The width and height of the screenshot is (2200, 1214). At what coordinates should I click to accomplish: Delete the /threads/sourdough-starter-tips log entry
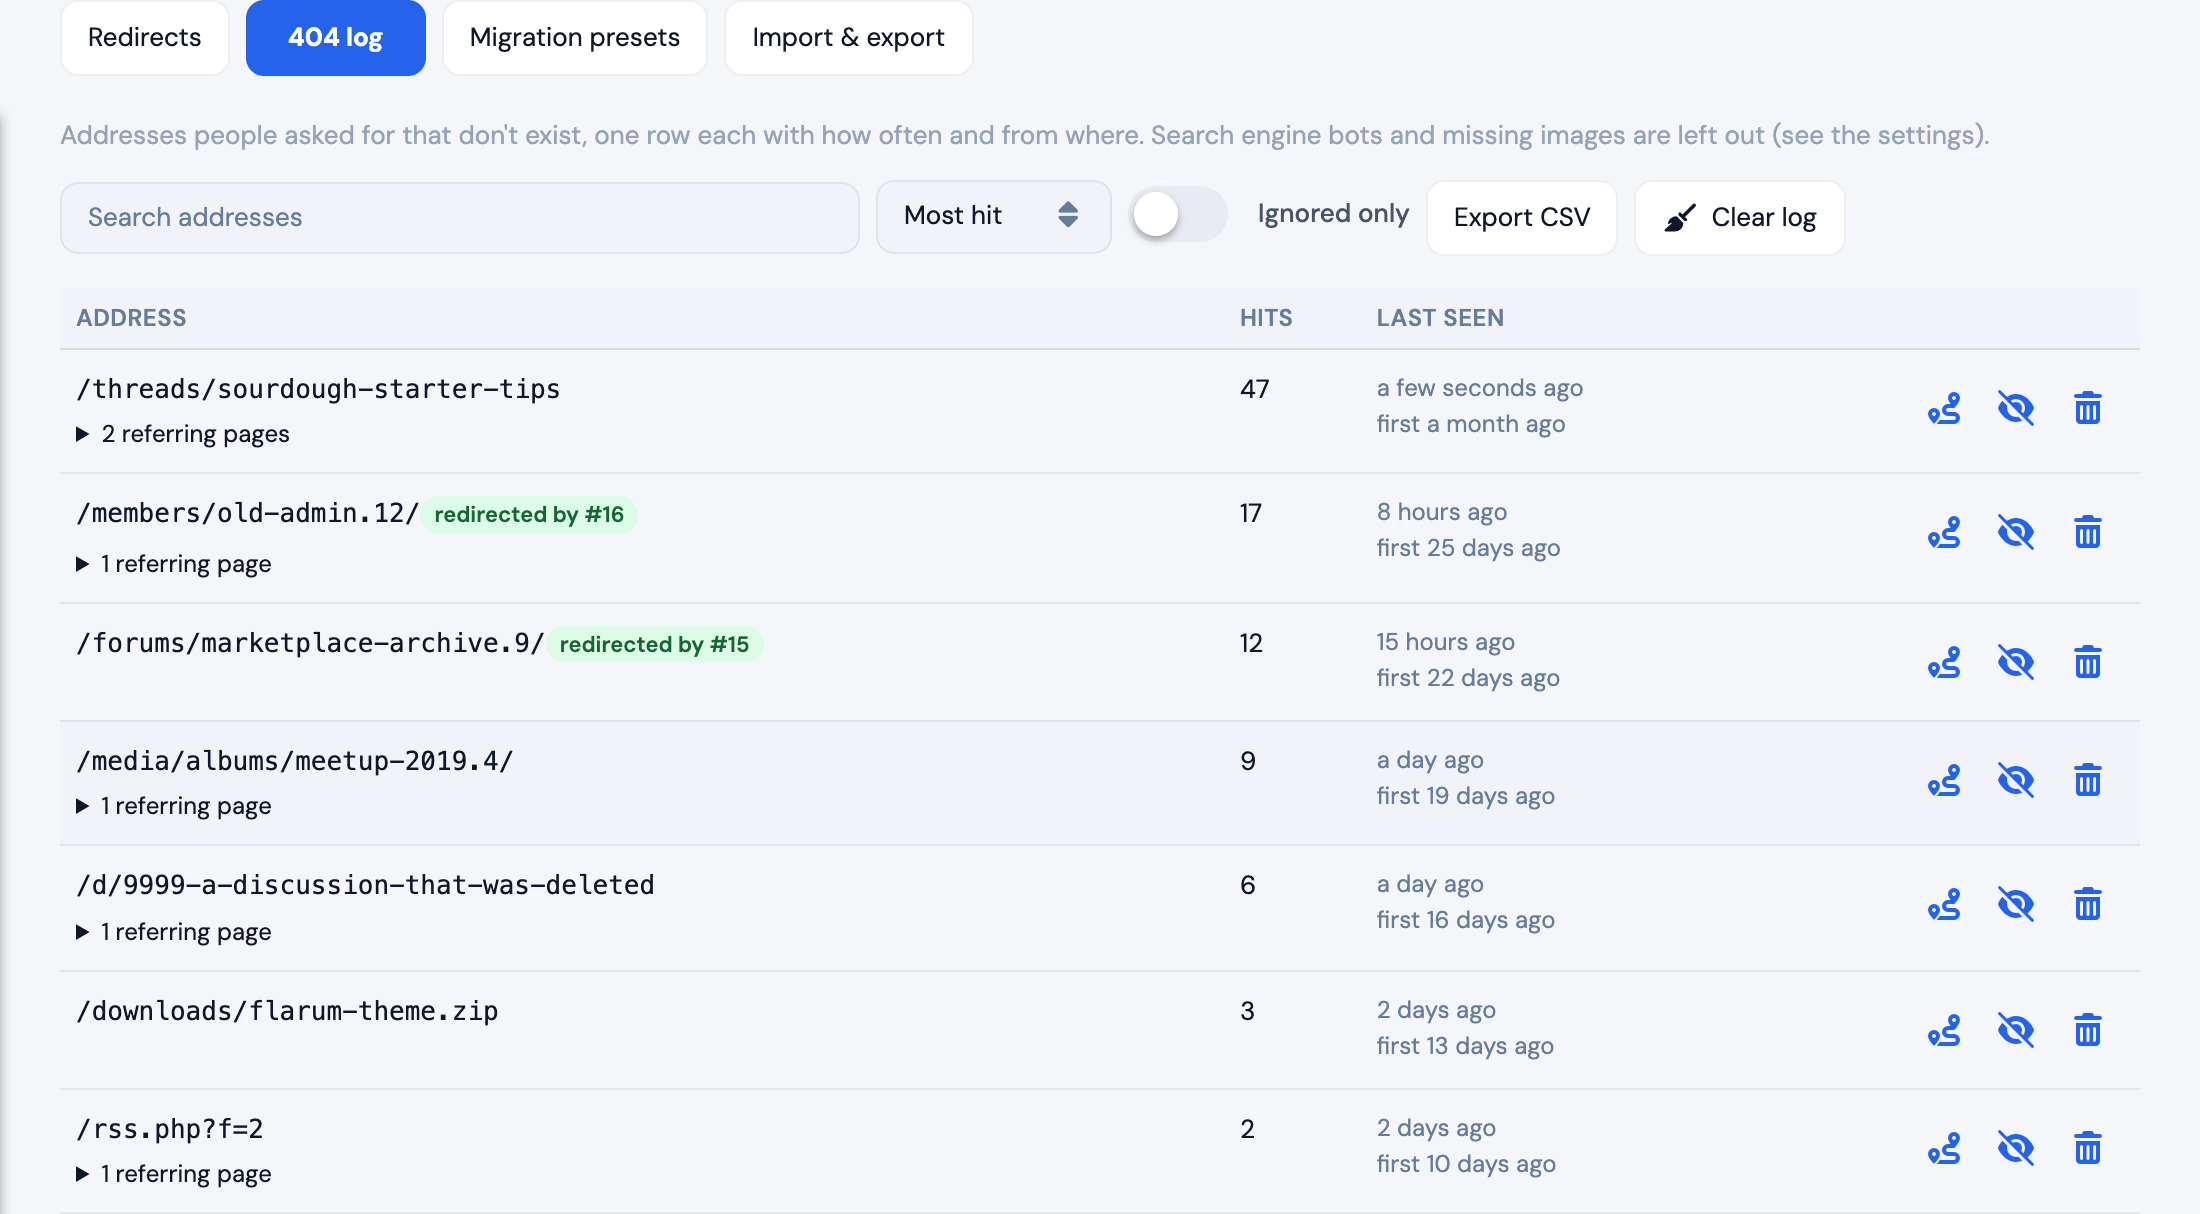(x=2088, y=409)
